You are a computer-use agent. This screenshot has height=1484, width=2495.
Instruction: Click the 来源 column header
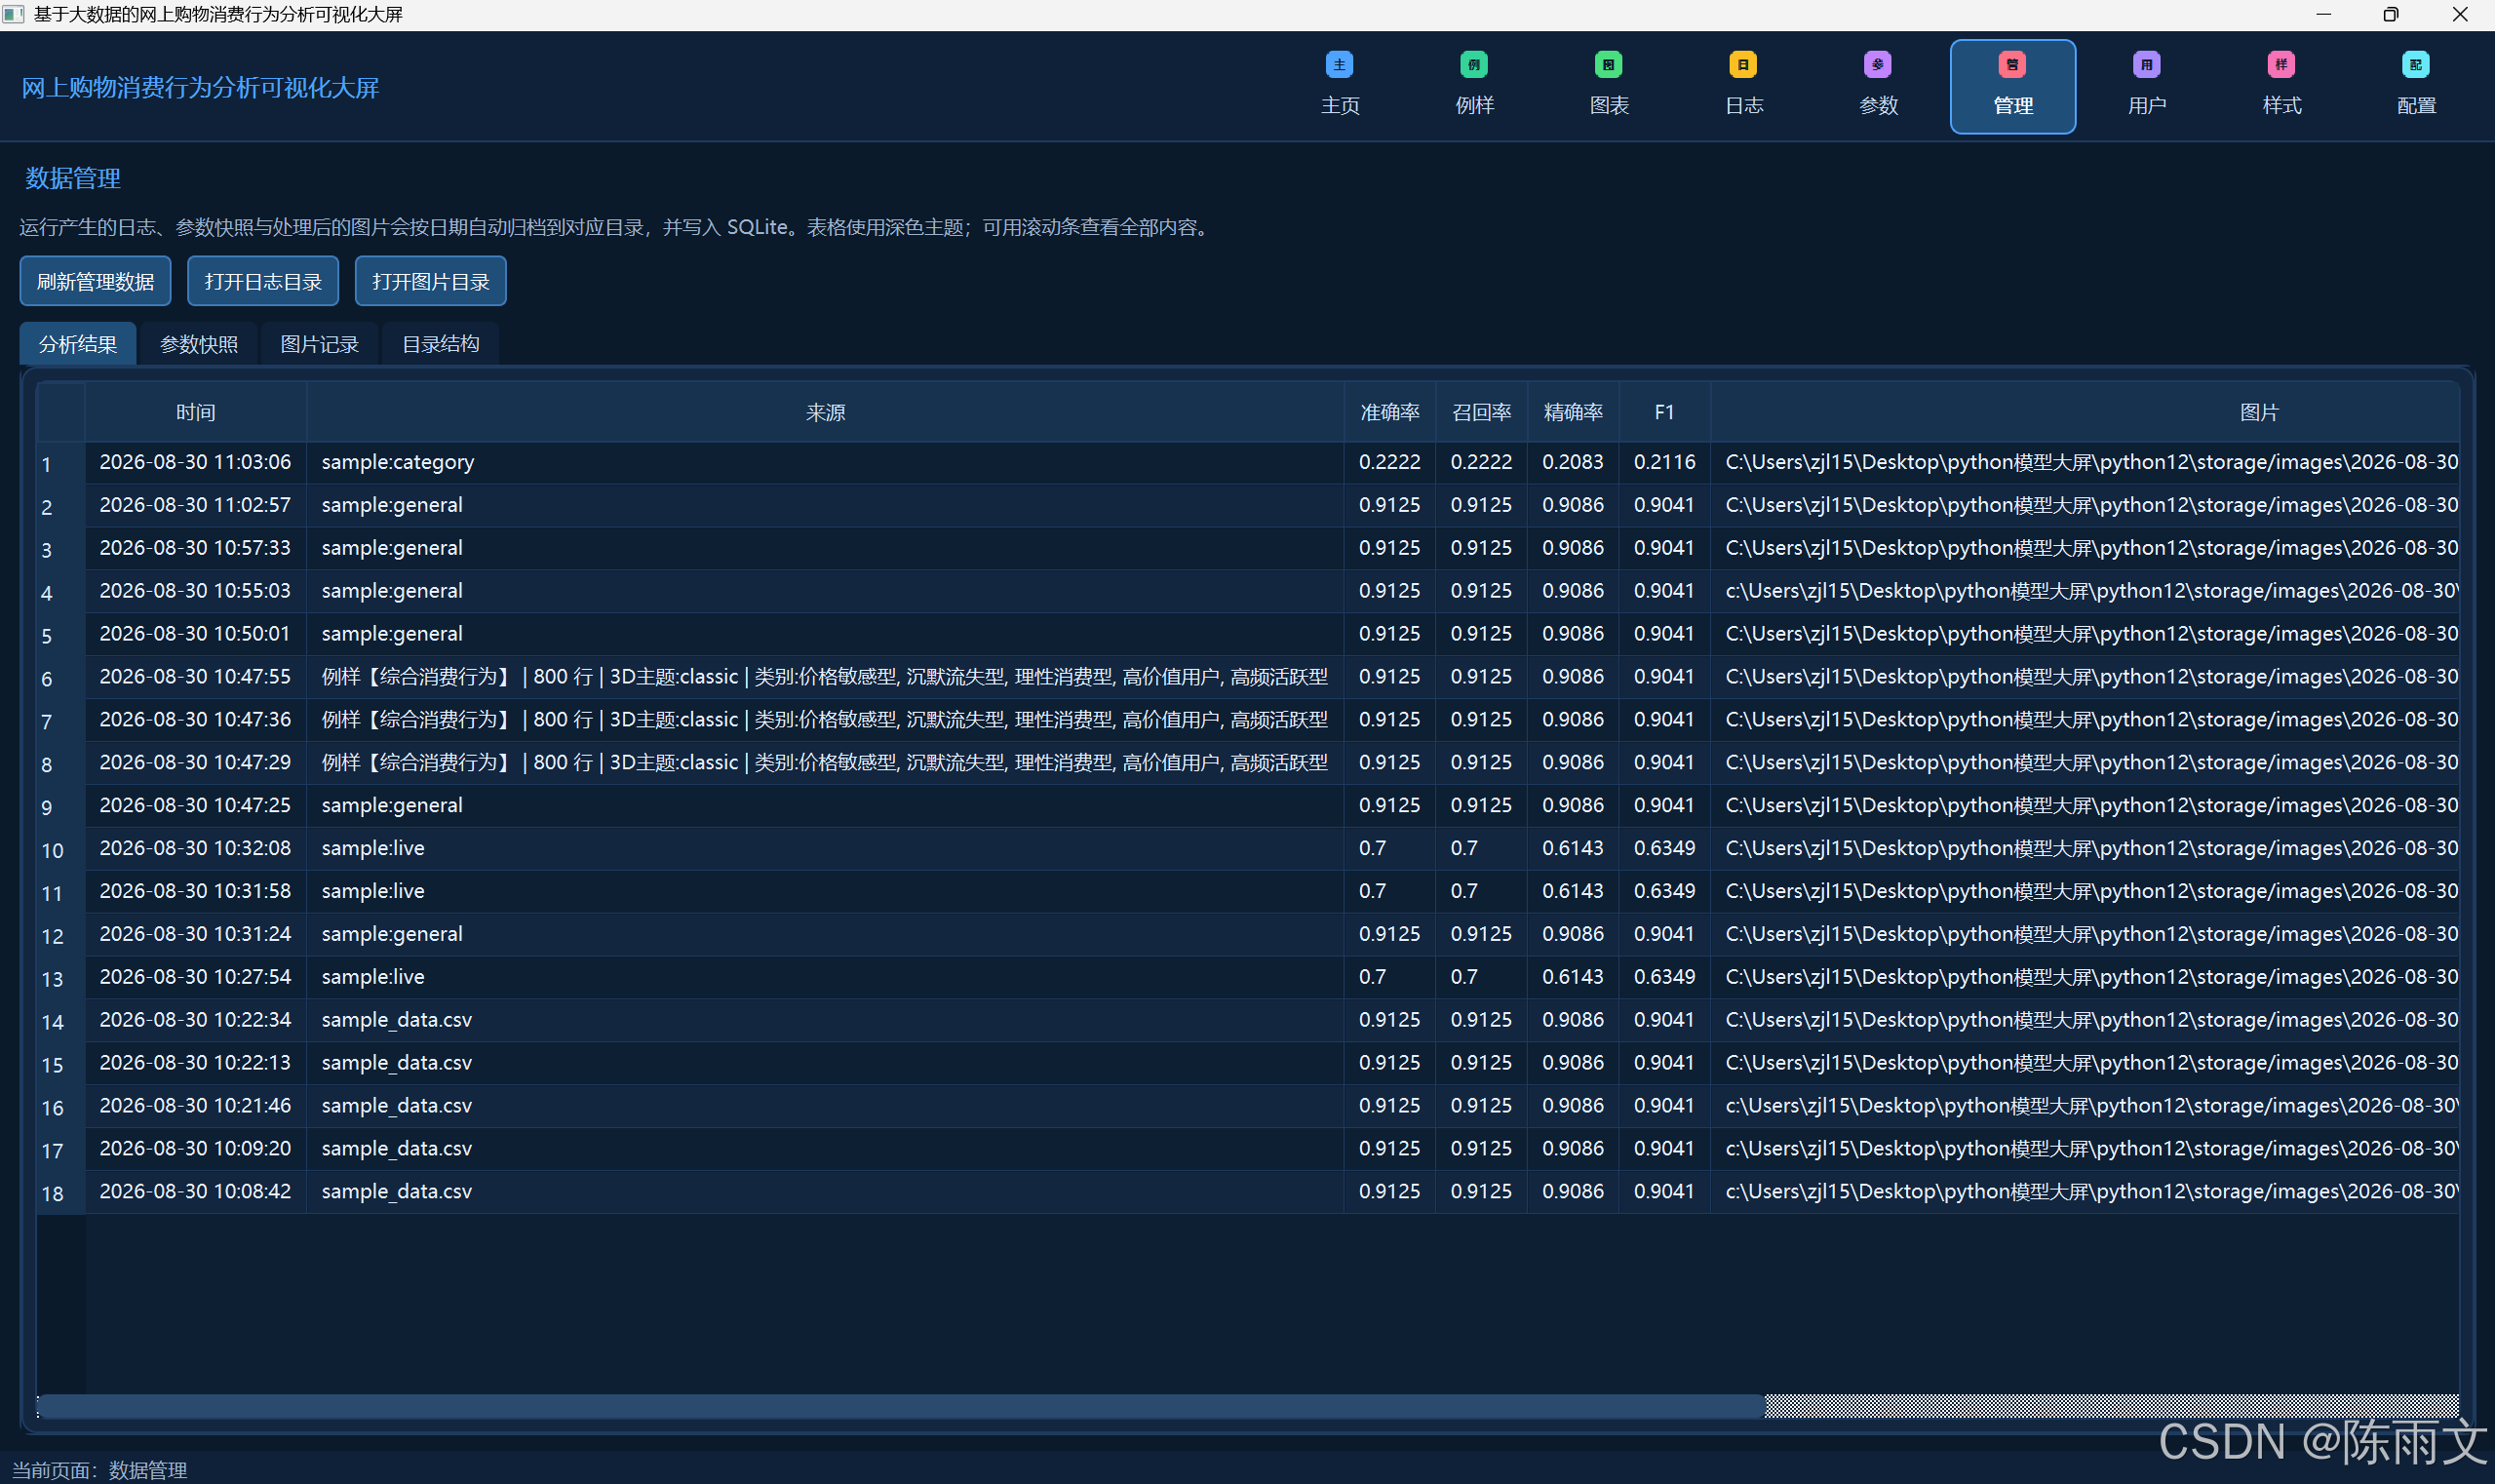(x=825, y=412)
